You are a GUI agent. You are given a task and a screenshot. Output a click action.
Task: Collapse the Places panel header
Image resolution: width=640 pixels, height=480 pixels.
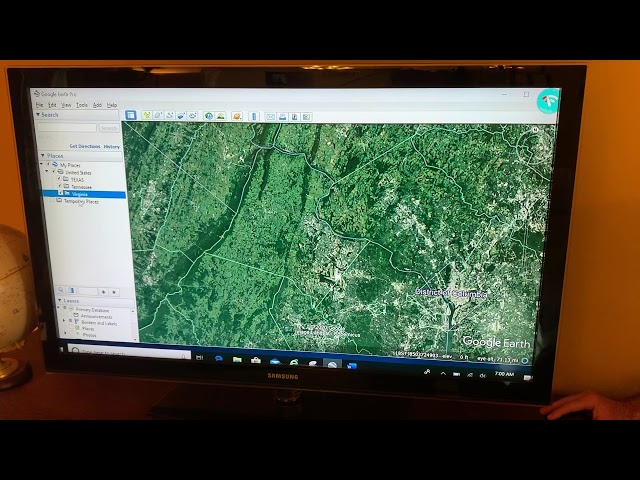[81, 156]
